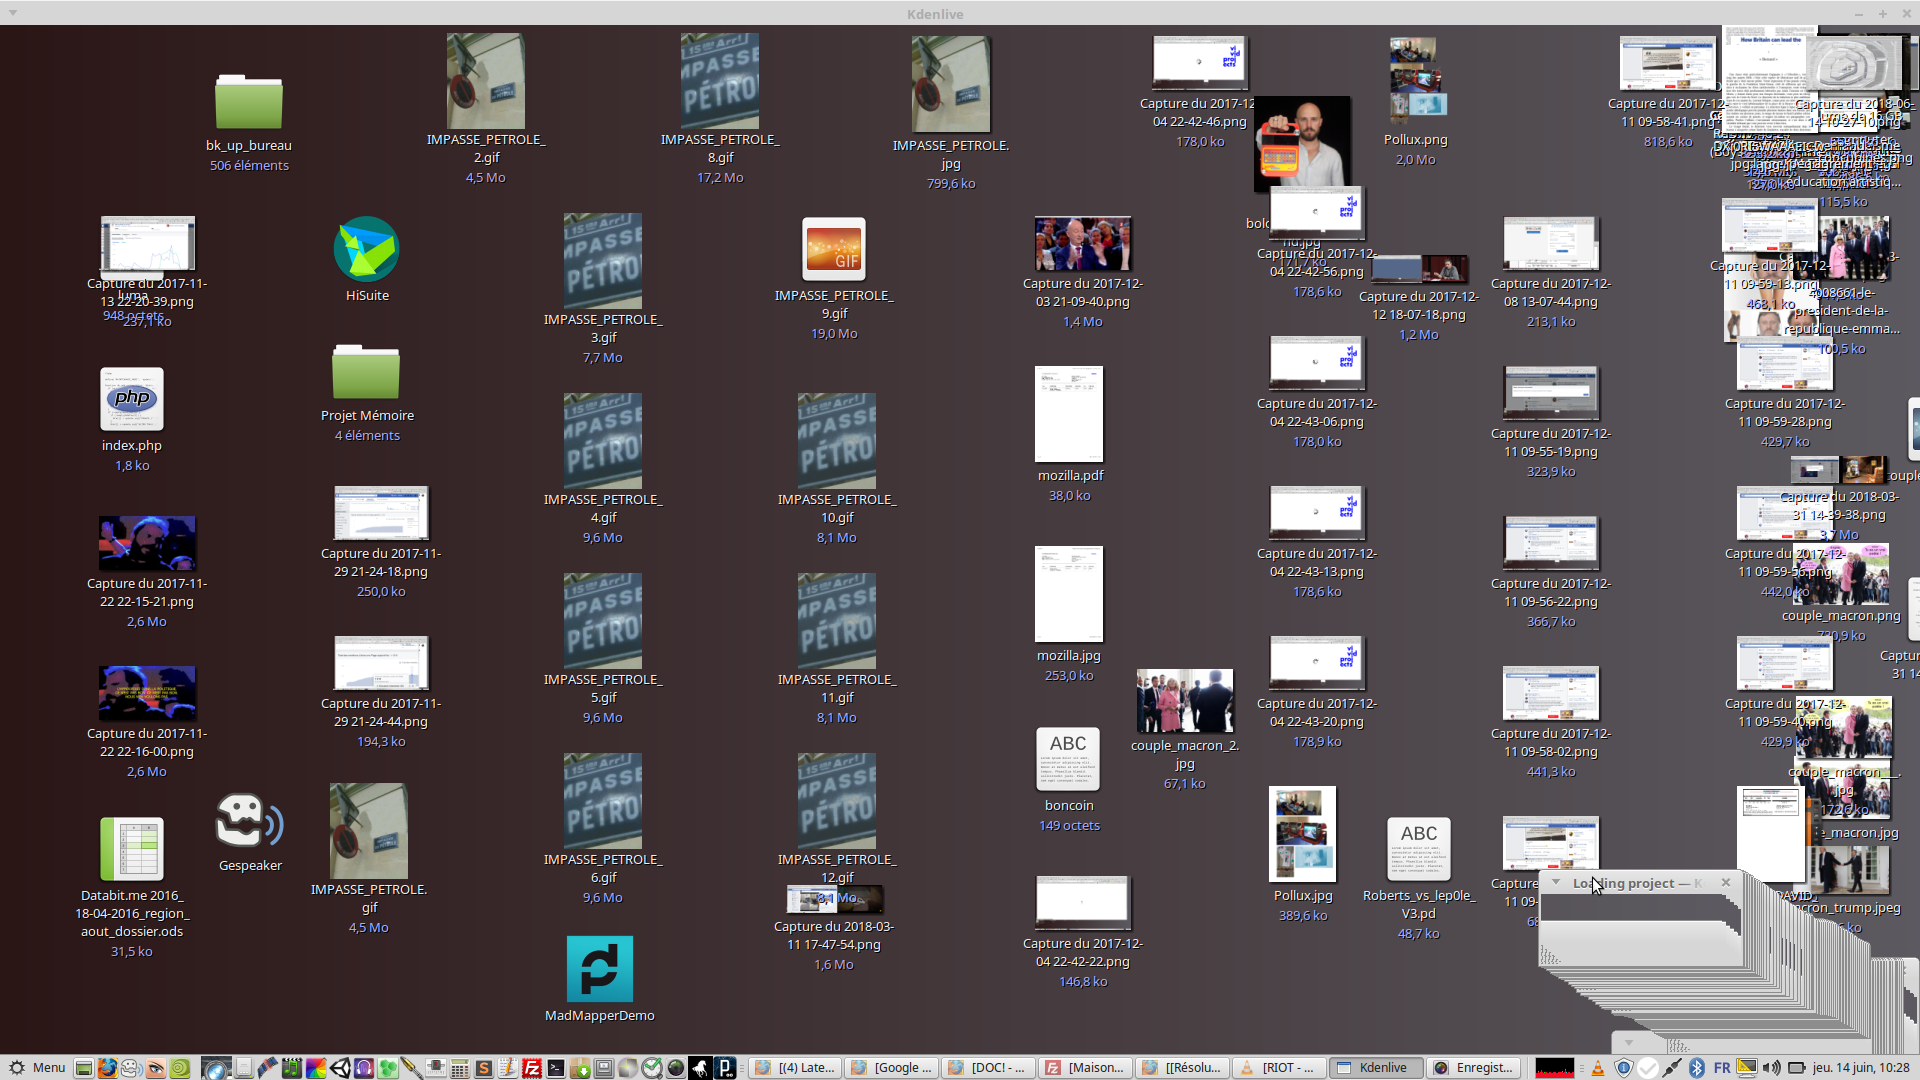1920x1080 pixels.
Task: Open the Menu button in the panel
Action: tap(37, 1068)
